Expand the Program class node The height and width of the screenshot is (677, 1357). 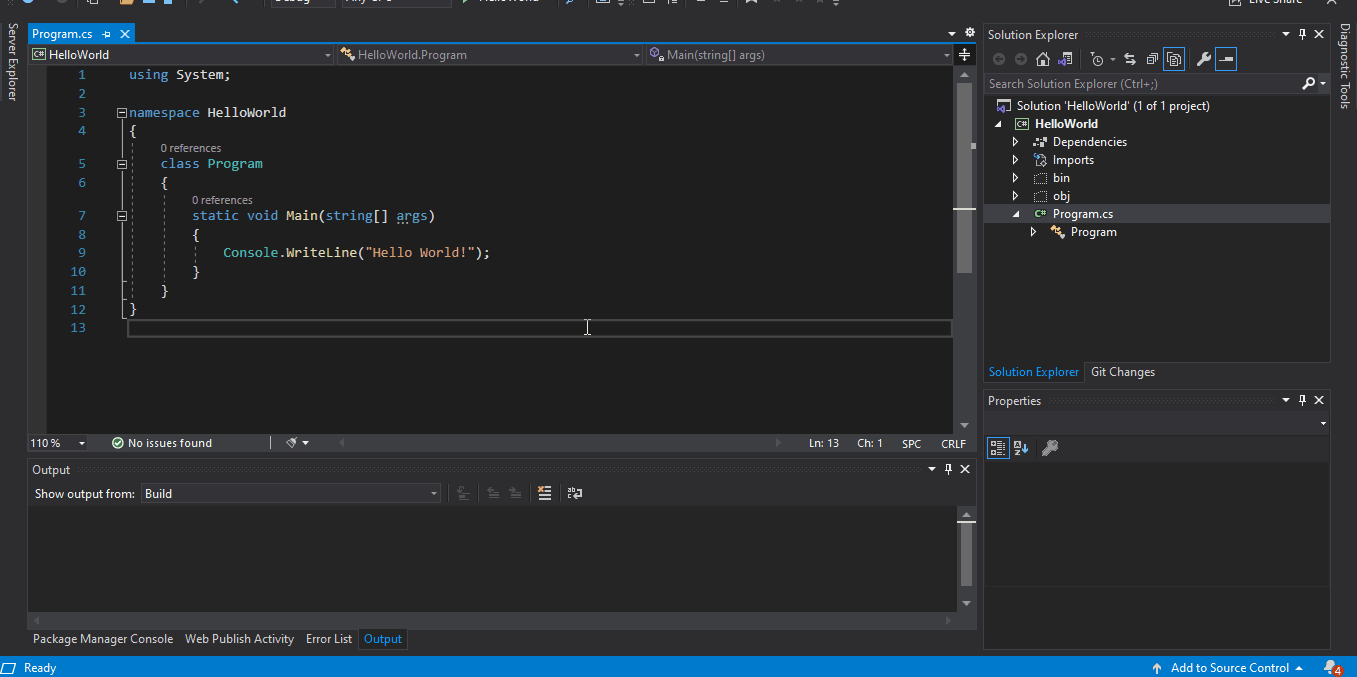click(1033, 232)
